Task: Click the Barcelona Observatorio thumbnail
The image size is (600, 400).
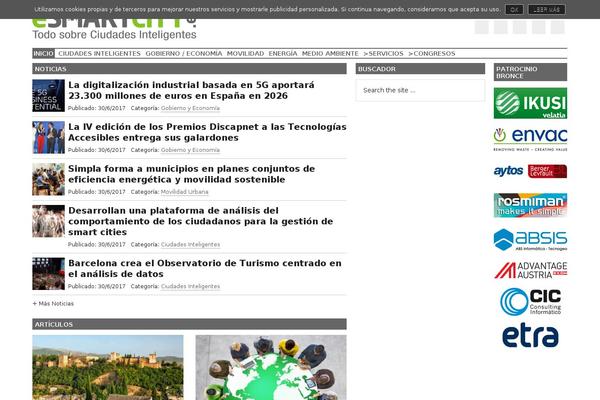Action: coord(49,274)
